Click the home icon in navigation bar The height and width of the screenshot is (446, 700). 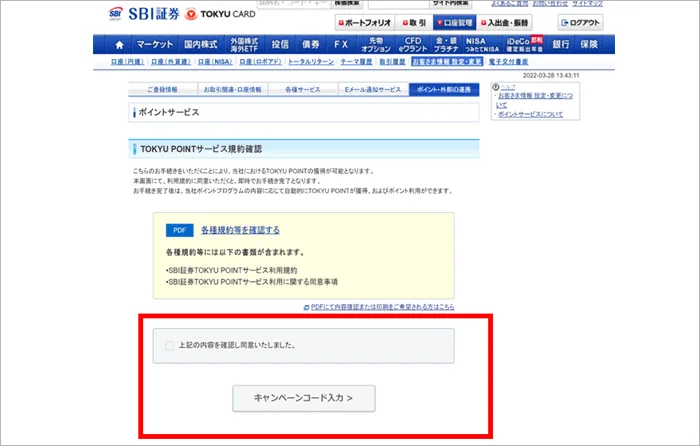(119, 45)
